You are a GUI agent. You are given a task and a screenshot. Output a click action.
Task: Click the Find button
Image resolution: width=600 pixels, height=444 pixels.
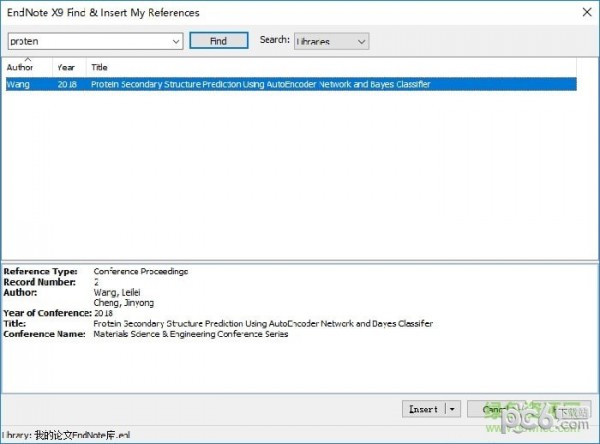pyautogui.click(x=219, y=41)
